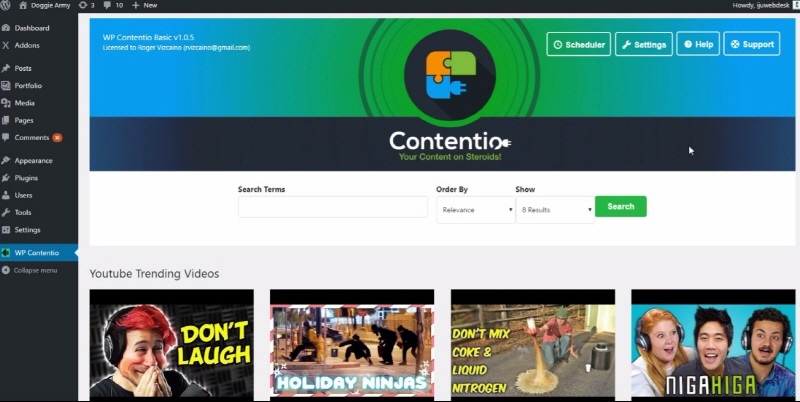Viewport: 800px width, 402px height.
Task: Click the Support button label
Action: 758,44
